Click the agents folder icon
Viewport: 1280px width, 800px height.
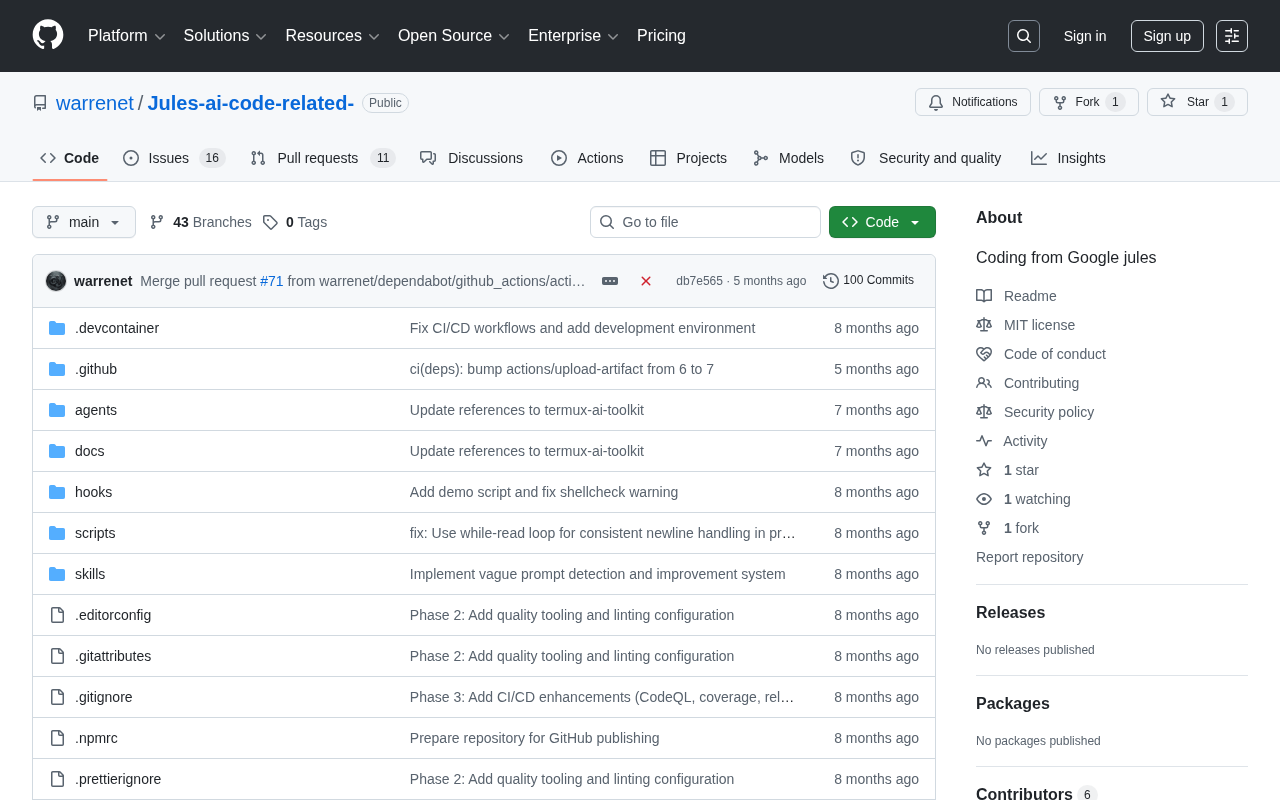pos(57,410)
